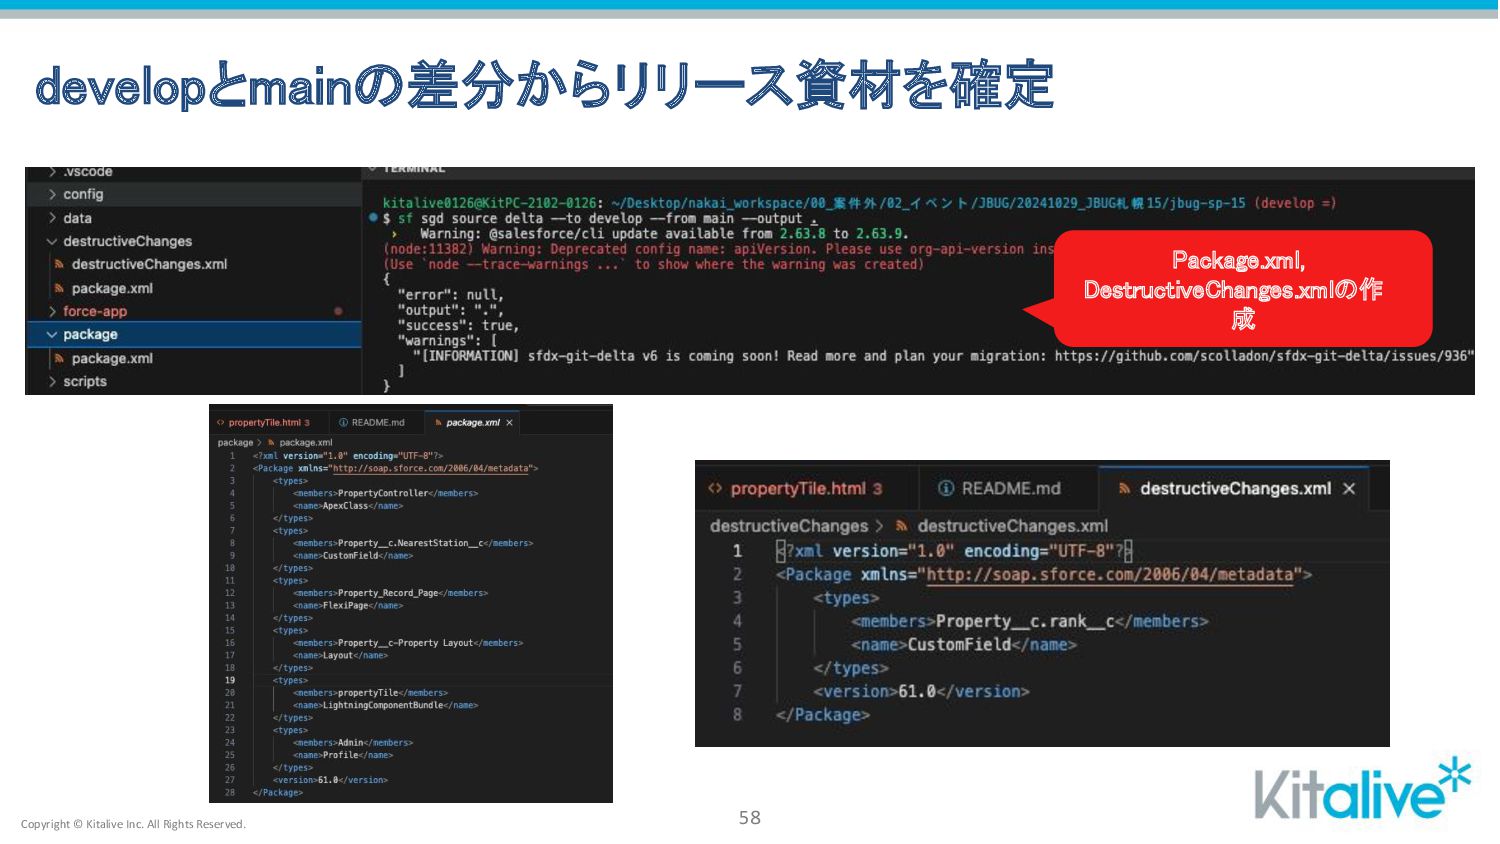This screenshot has height=844, width=1500.
Task: Click the Profile name on line 25
Action: (341, 755)
